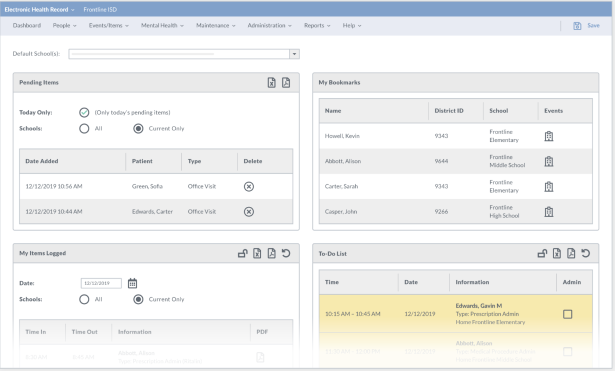Screen dimensions: 615x371
Task: Export My Items Logged to Excel
Action: tap(257, 253)
